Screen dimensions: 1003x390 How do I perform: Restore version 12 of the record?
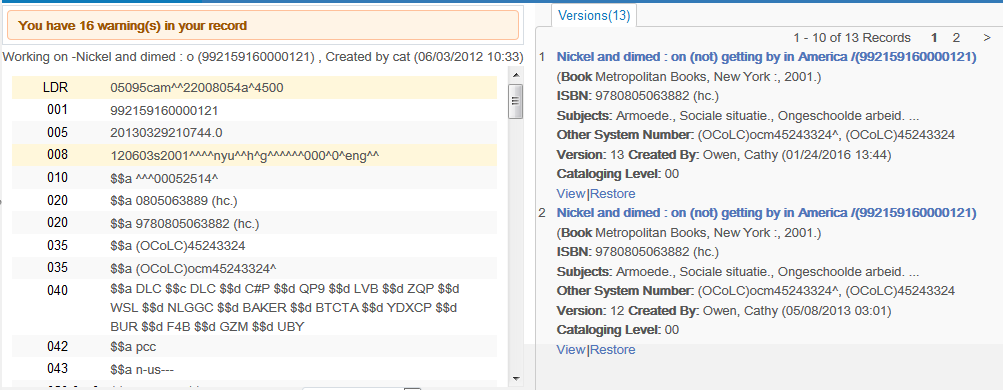coord(612,349)
